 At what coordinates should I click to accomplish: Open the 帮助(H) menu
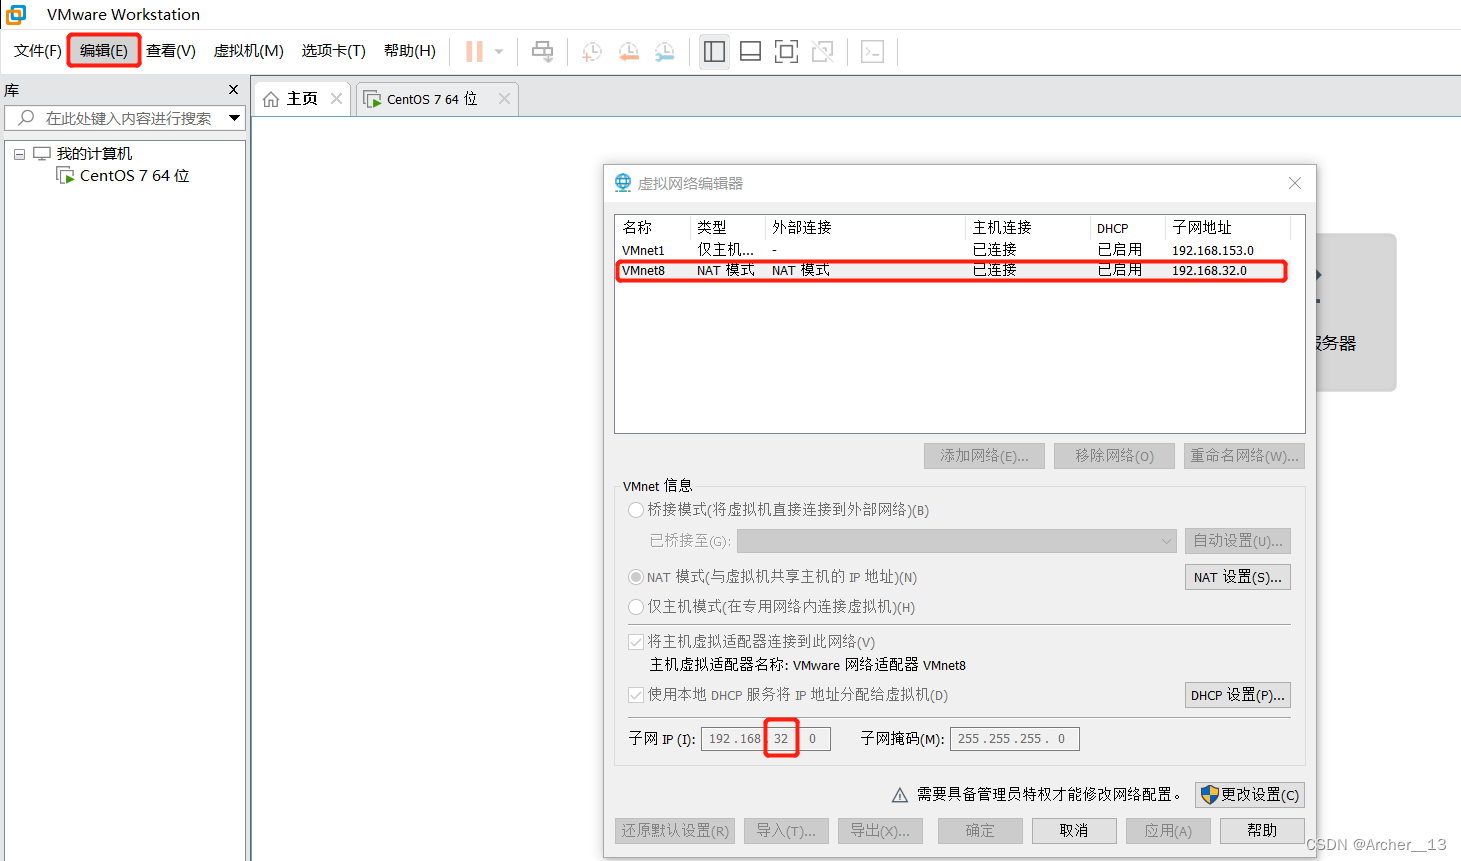coord(410,51)
